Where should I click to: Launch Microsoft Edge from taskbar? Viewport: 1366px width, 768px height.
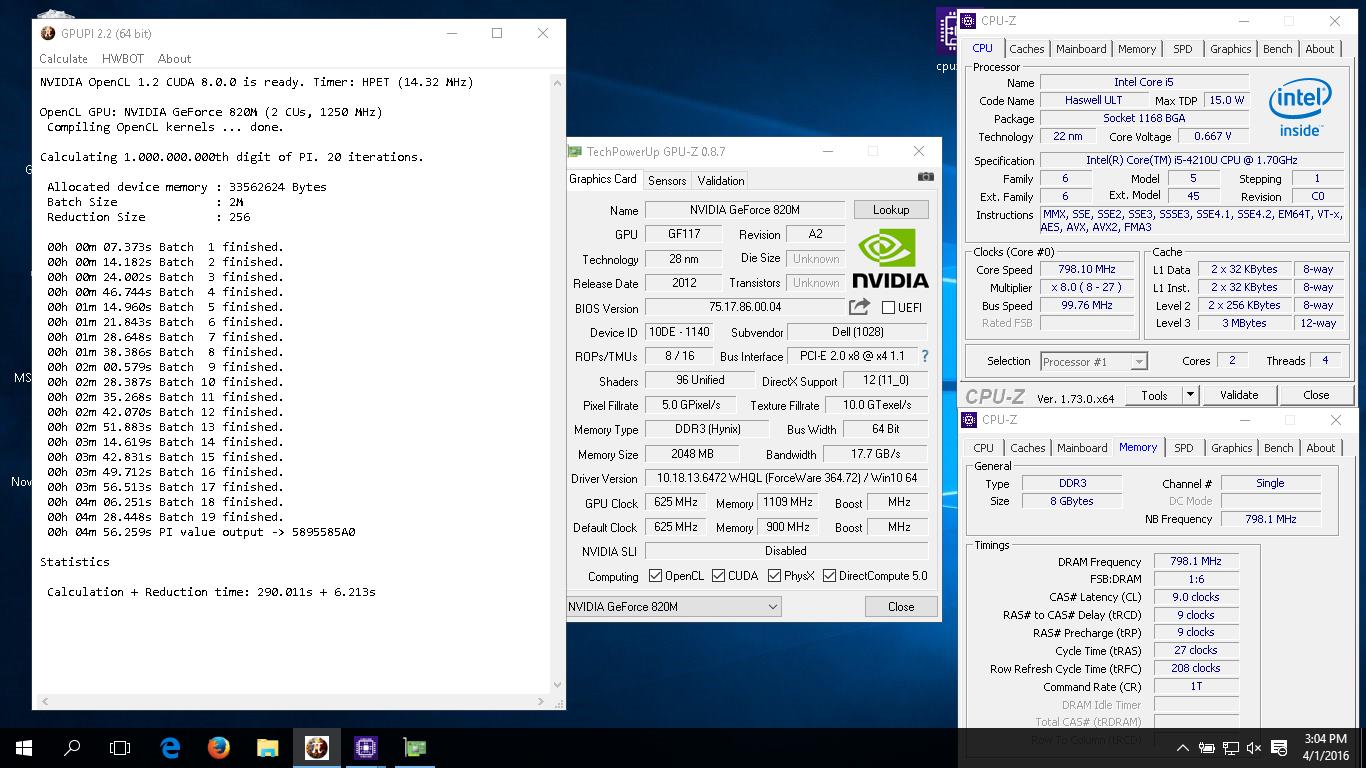point(170,748)
